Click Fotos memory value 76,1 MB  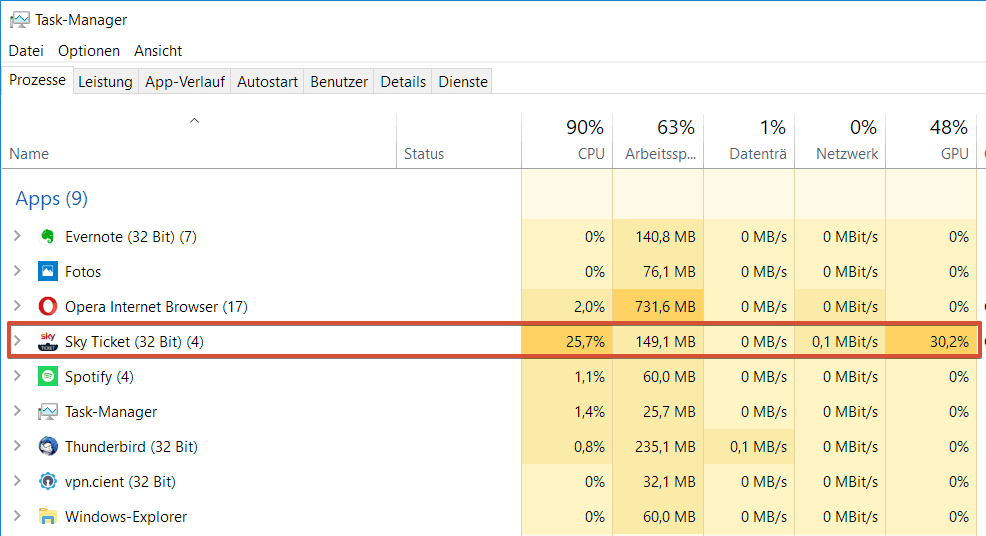(x=669, y=272)
